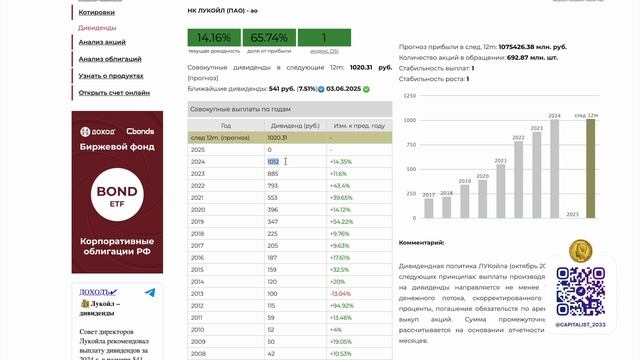640x360 pixels.
Task: Click the doxod logo in the banner
Action: [x=98, y=131]
